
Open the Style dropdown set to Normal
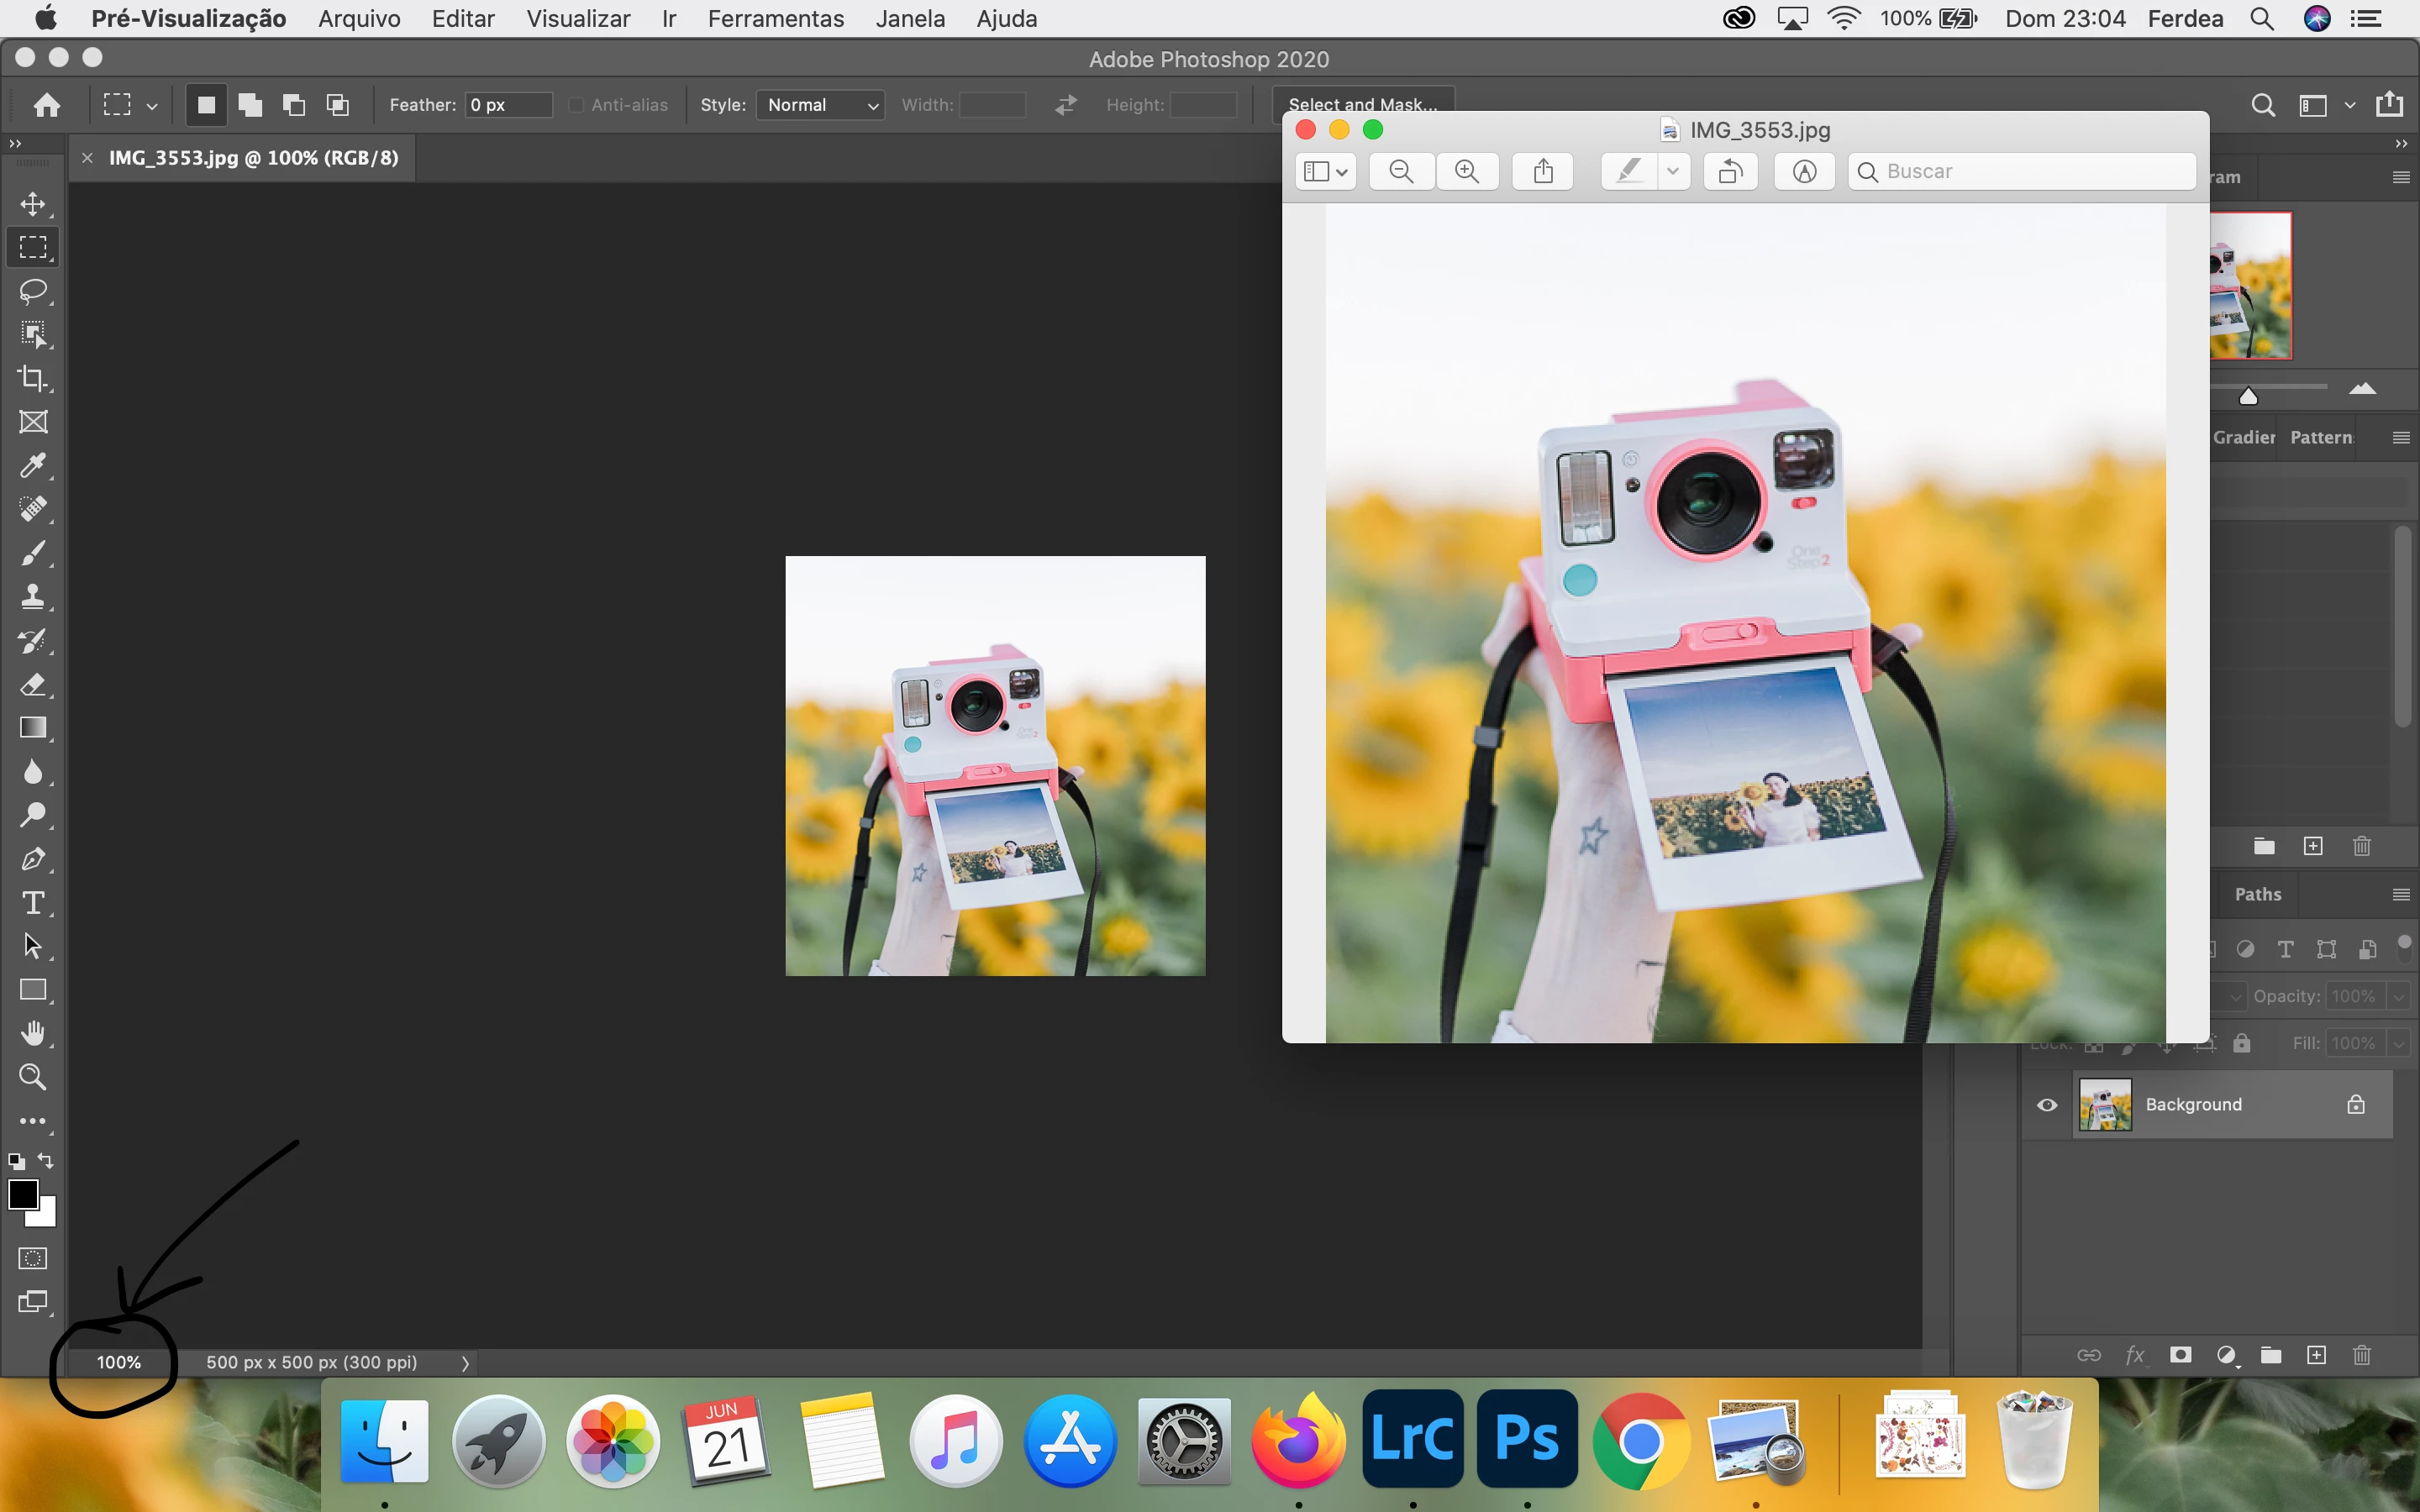tap(820, 105)
